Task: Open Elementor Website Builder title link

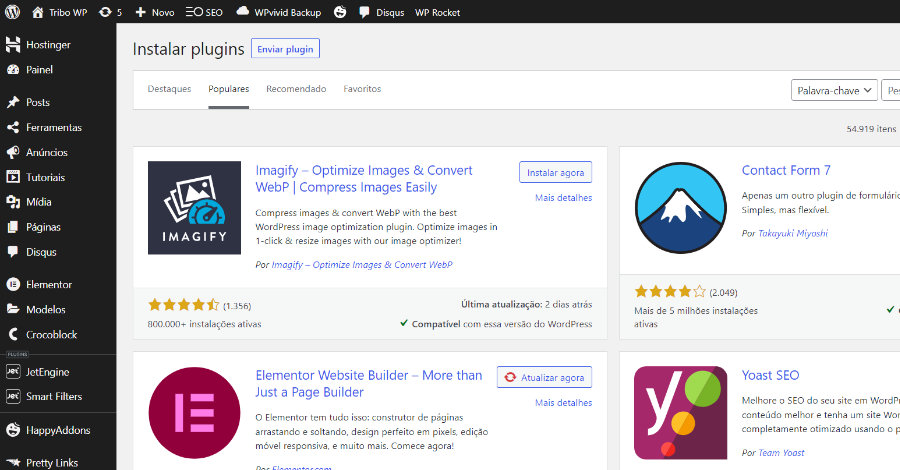Action: point(368,383)
